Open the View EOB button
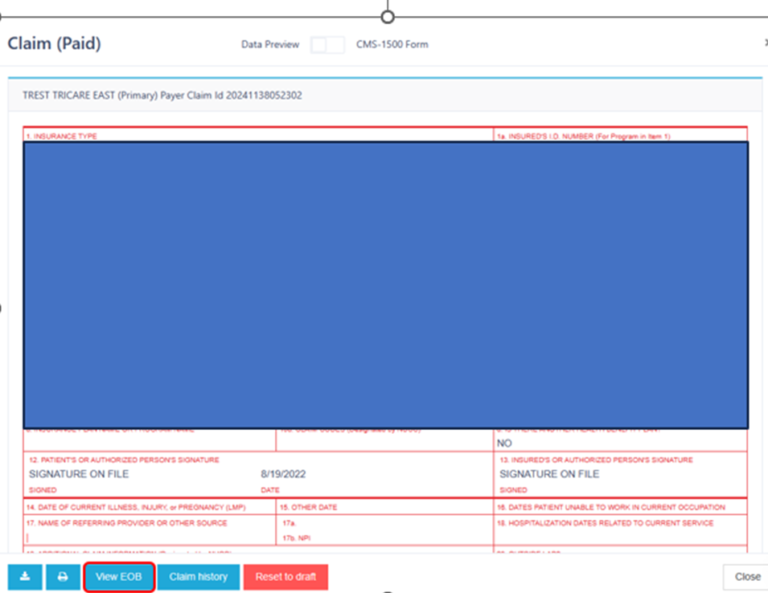 [x=119, y=577]
